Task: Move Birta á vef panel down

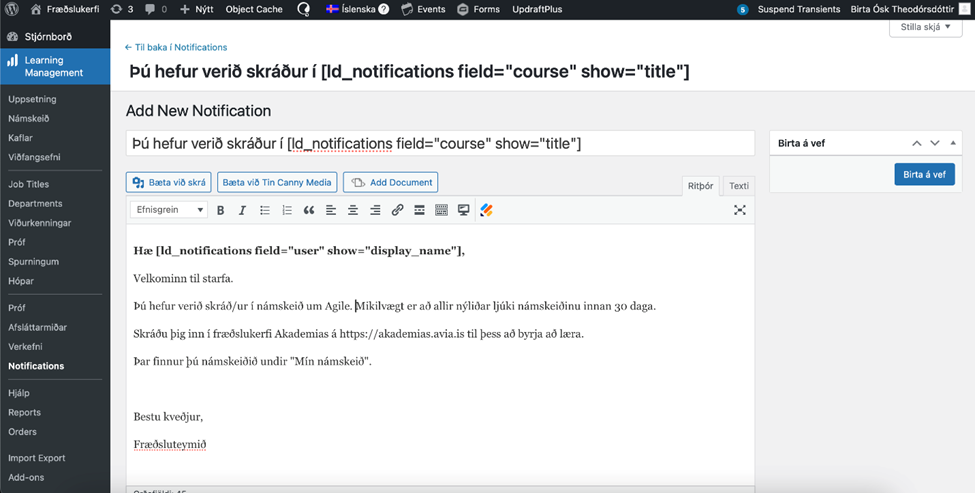Action: [x=935, y=143]
